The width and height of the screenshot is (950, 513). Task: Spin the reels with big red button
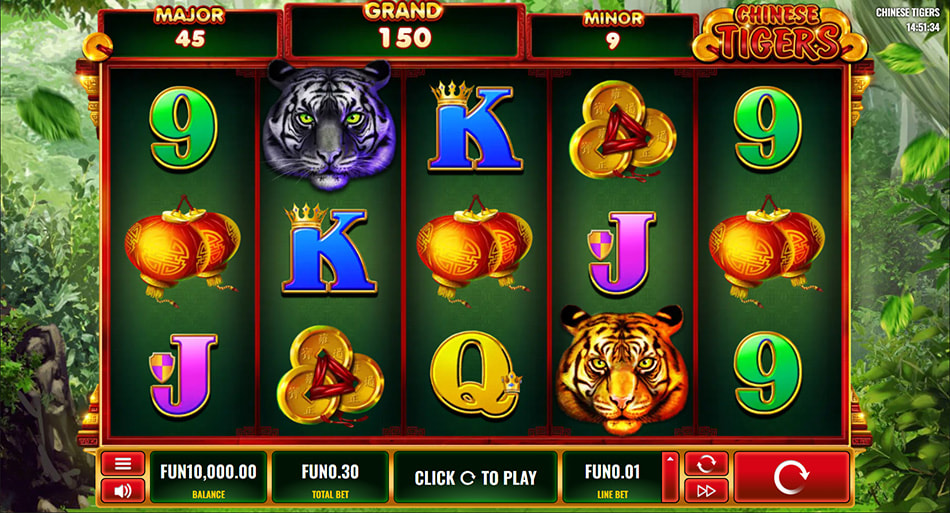click(x=791, y=477)
